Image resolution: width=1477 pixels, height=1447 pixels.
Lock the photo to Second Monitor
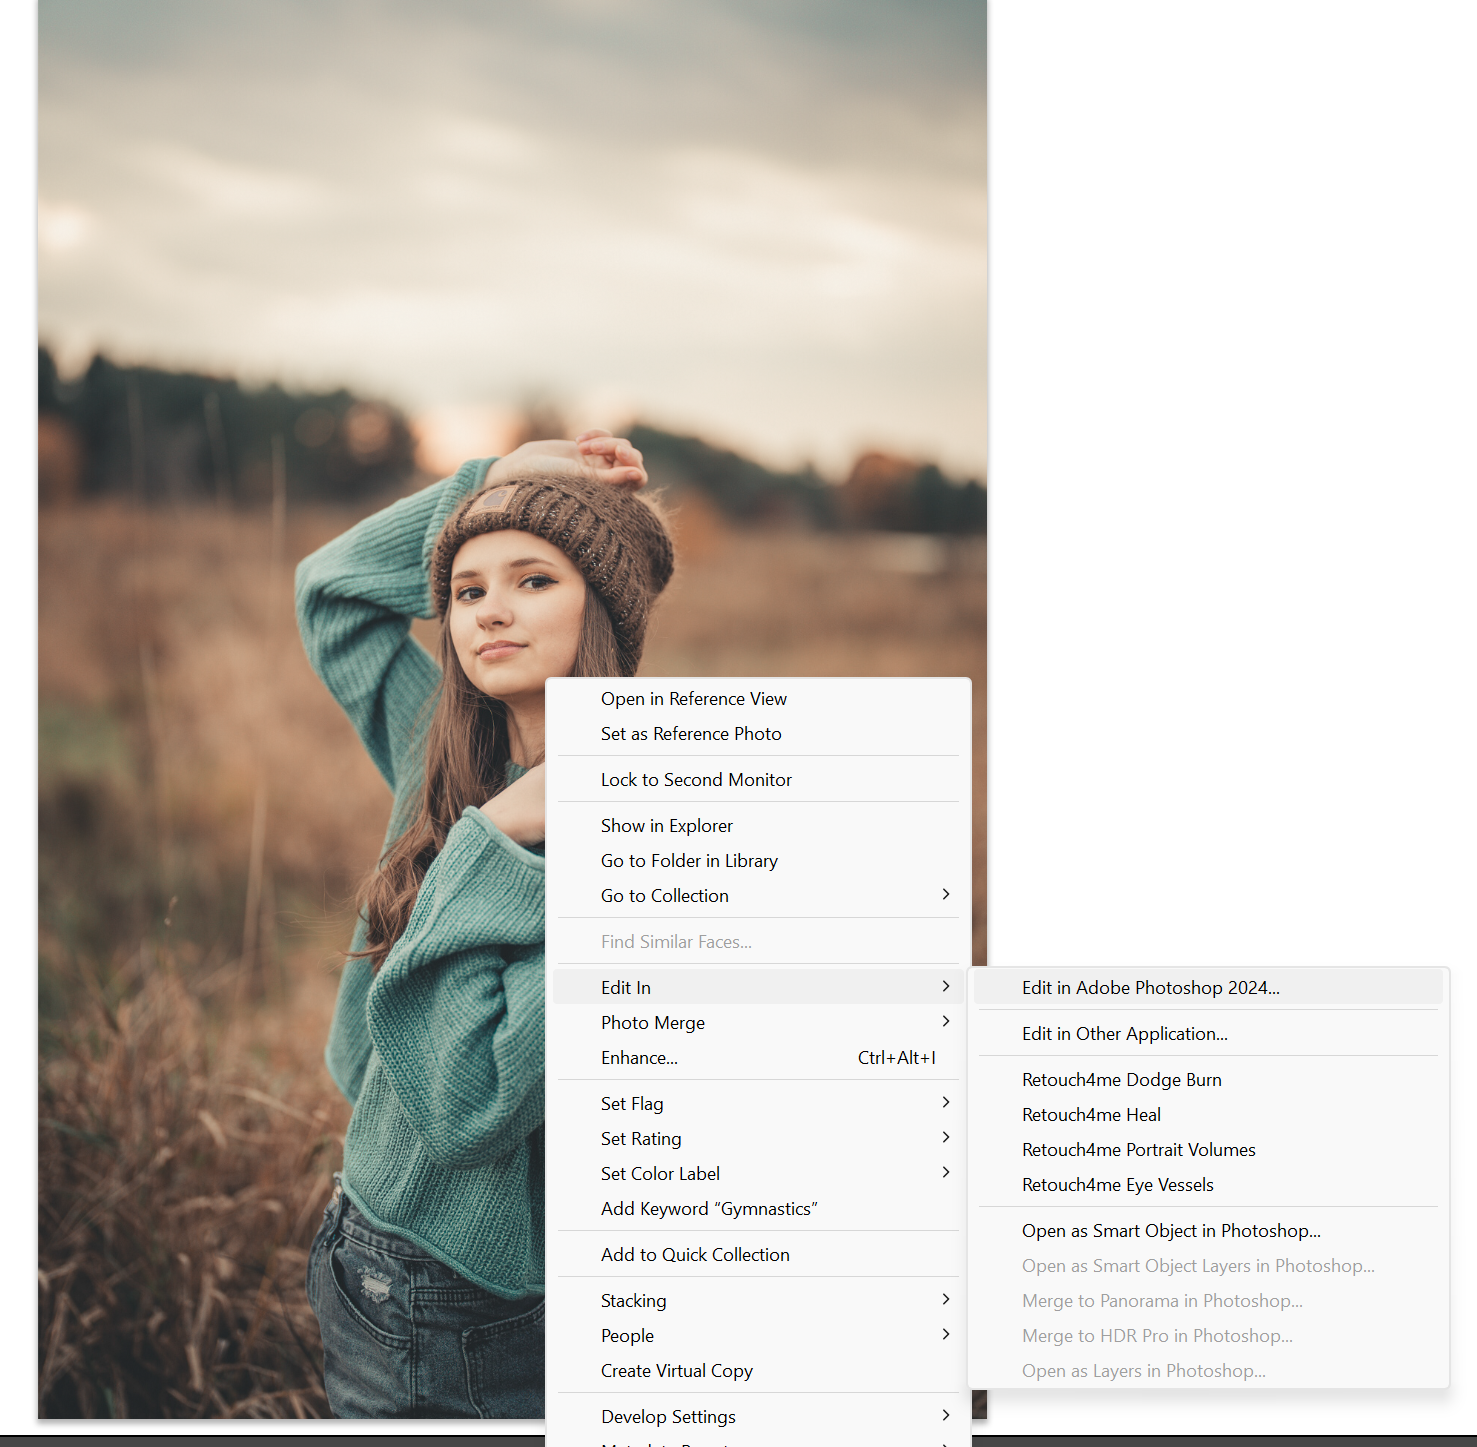pos(696,779)
